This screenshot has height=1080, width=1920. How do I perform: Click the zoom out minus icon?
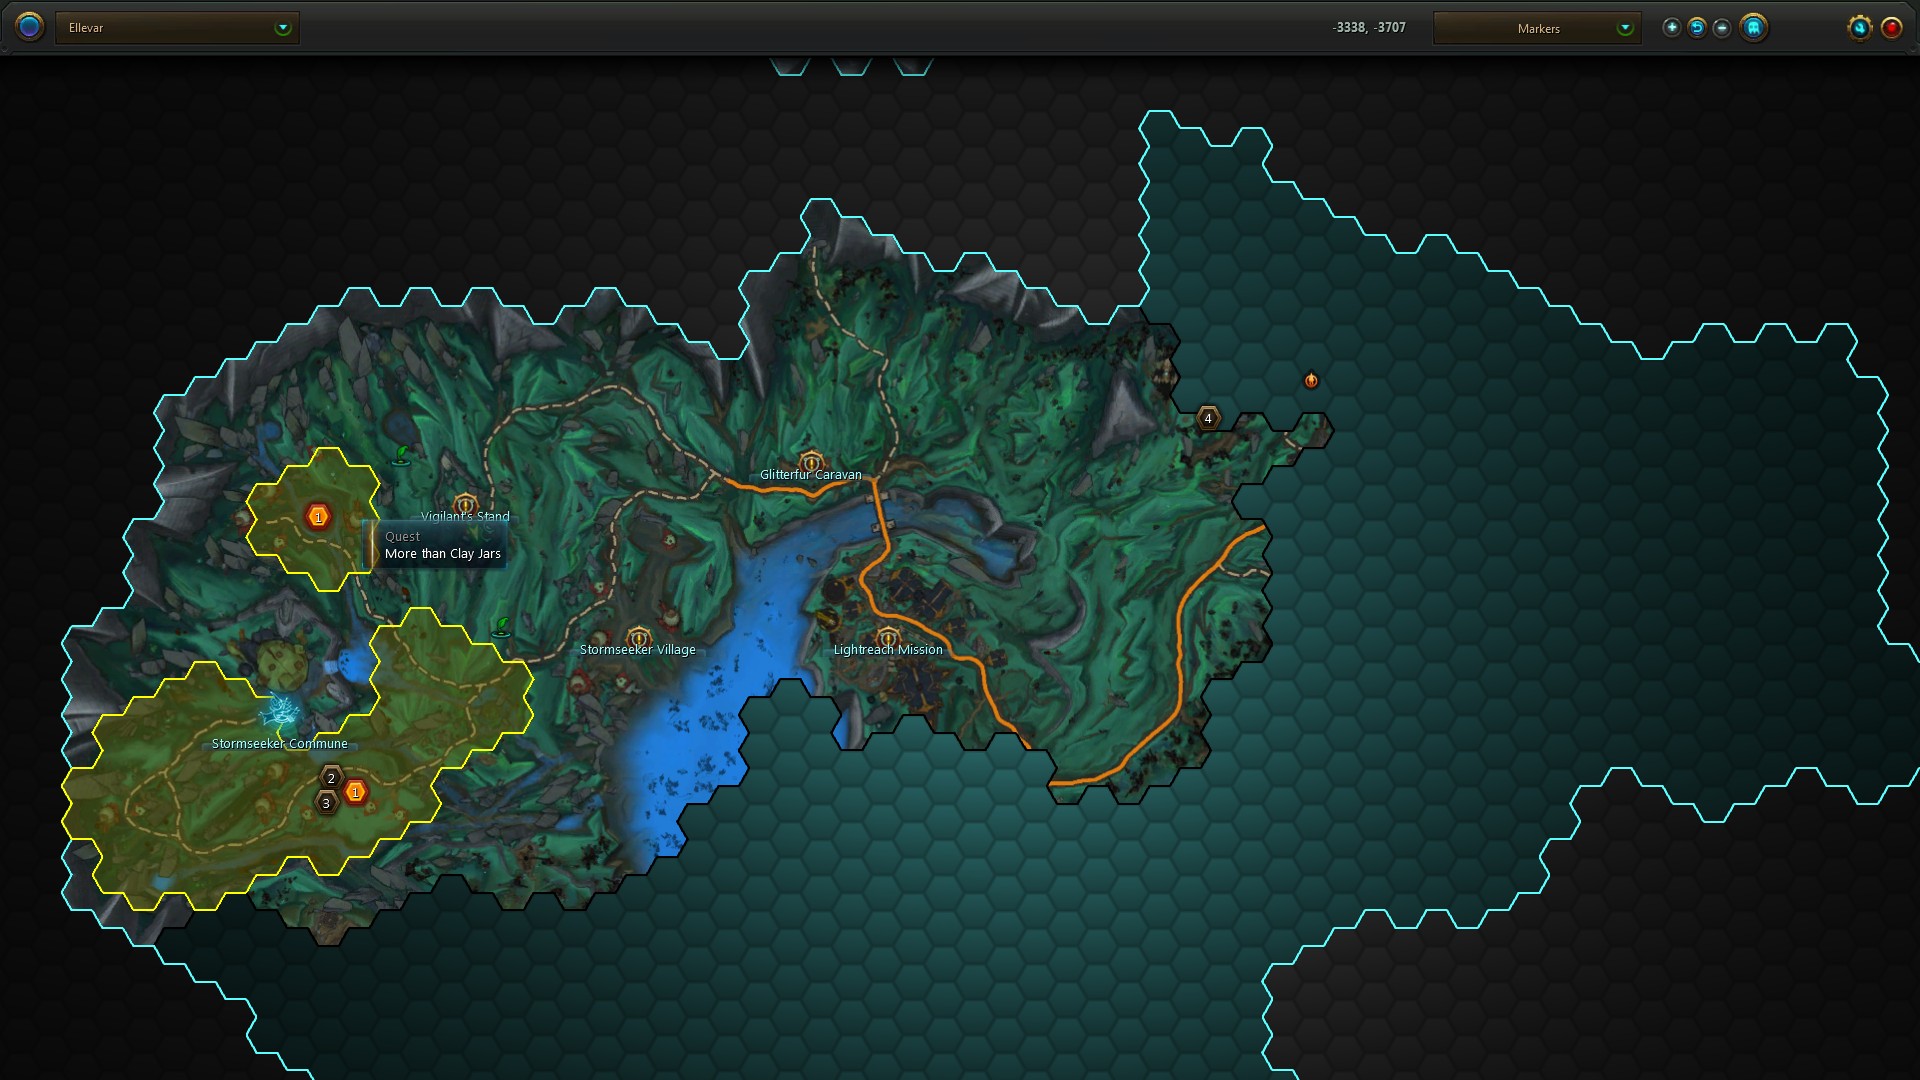1722,28
